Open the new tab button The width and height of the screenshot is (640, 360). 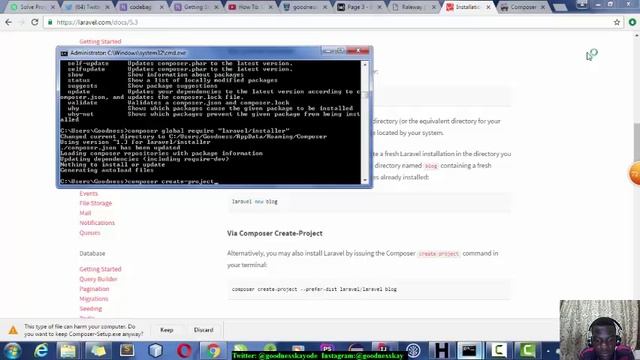tap(560, 7)
